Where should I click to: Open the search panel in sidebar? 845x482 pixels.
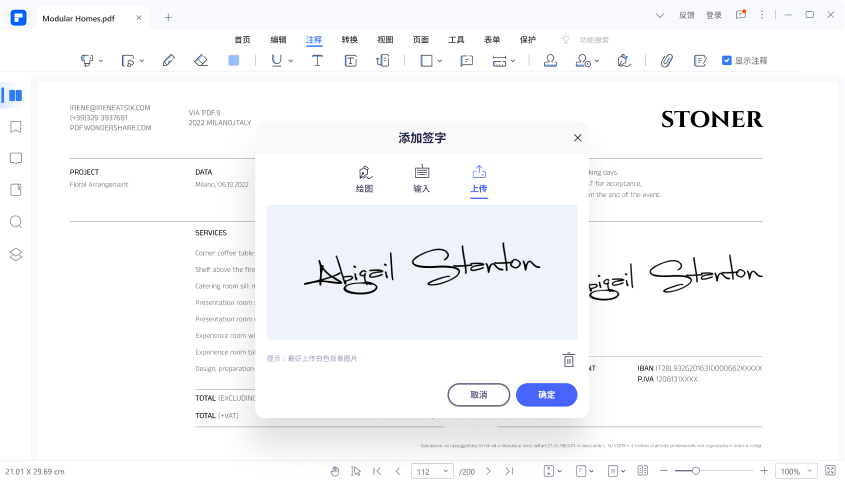(x=16, y=222)
